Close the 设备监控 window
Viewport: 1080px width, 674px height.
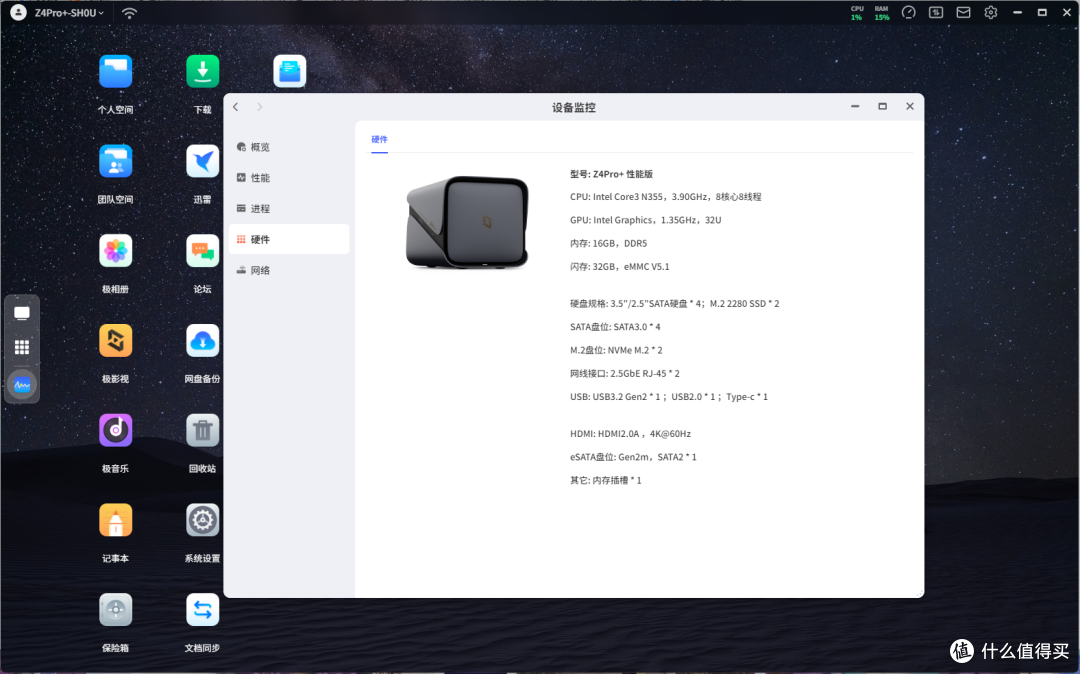[910, 106]
